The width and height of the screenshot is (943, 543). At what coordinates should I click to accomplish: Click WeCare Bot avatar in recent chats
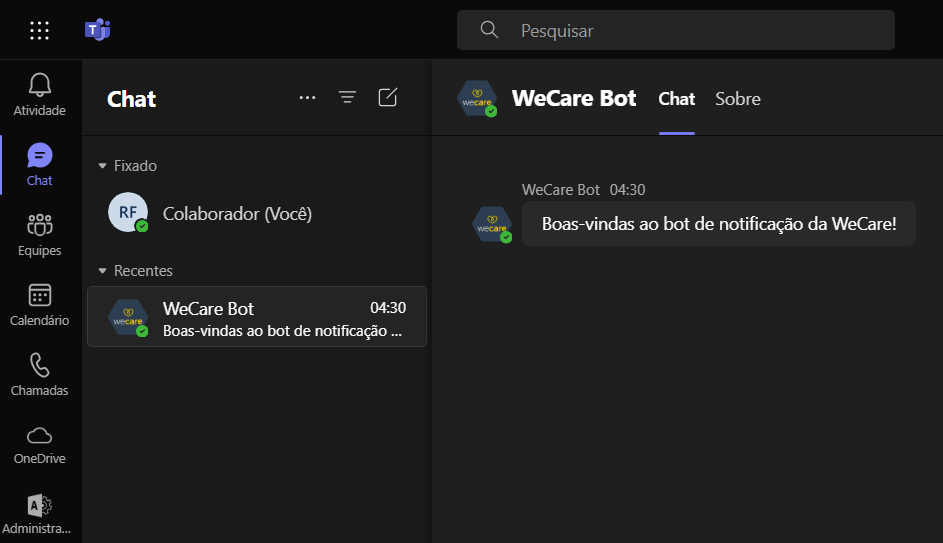pos(128,318)
